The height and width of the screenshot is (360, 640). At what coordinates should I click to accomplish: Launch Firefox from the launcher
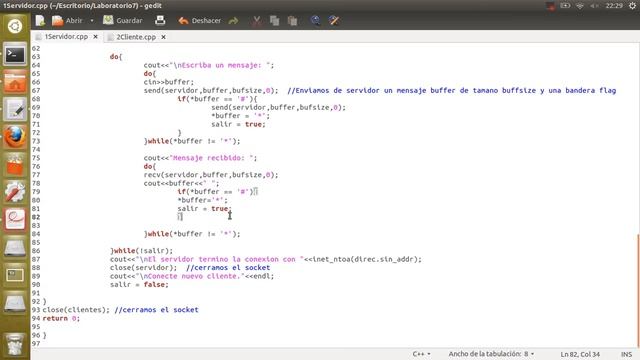15,137
